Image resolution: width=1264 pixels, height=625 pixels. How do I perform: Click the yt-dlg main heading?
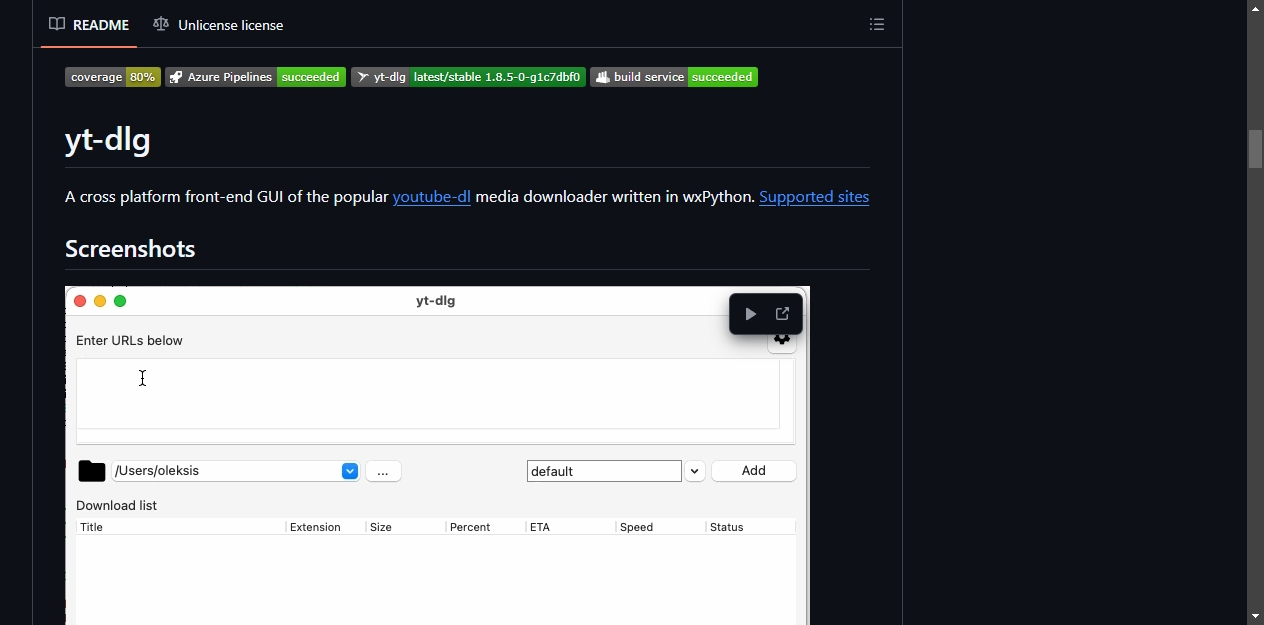(x=108, y=139)
